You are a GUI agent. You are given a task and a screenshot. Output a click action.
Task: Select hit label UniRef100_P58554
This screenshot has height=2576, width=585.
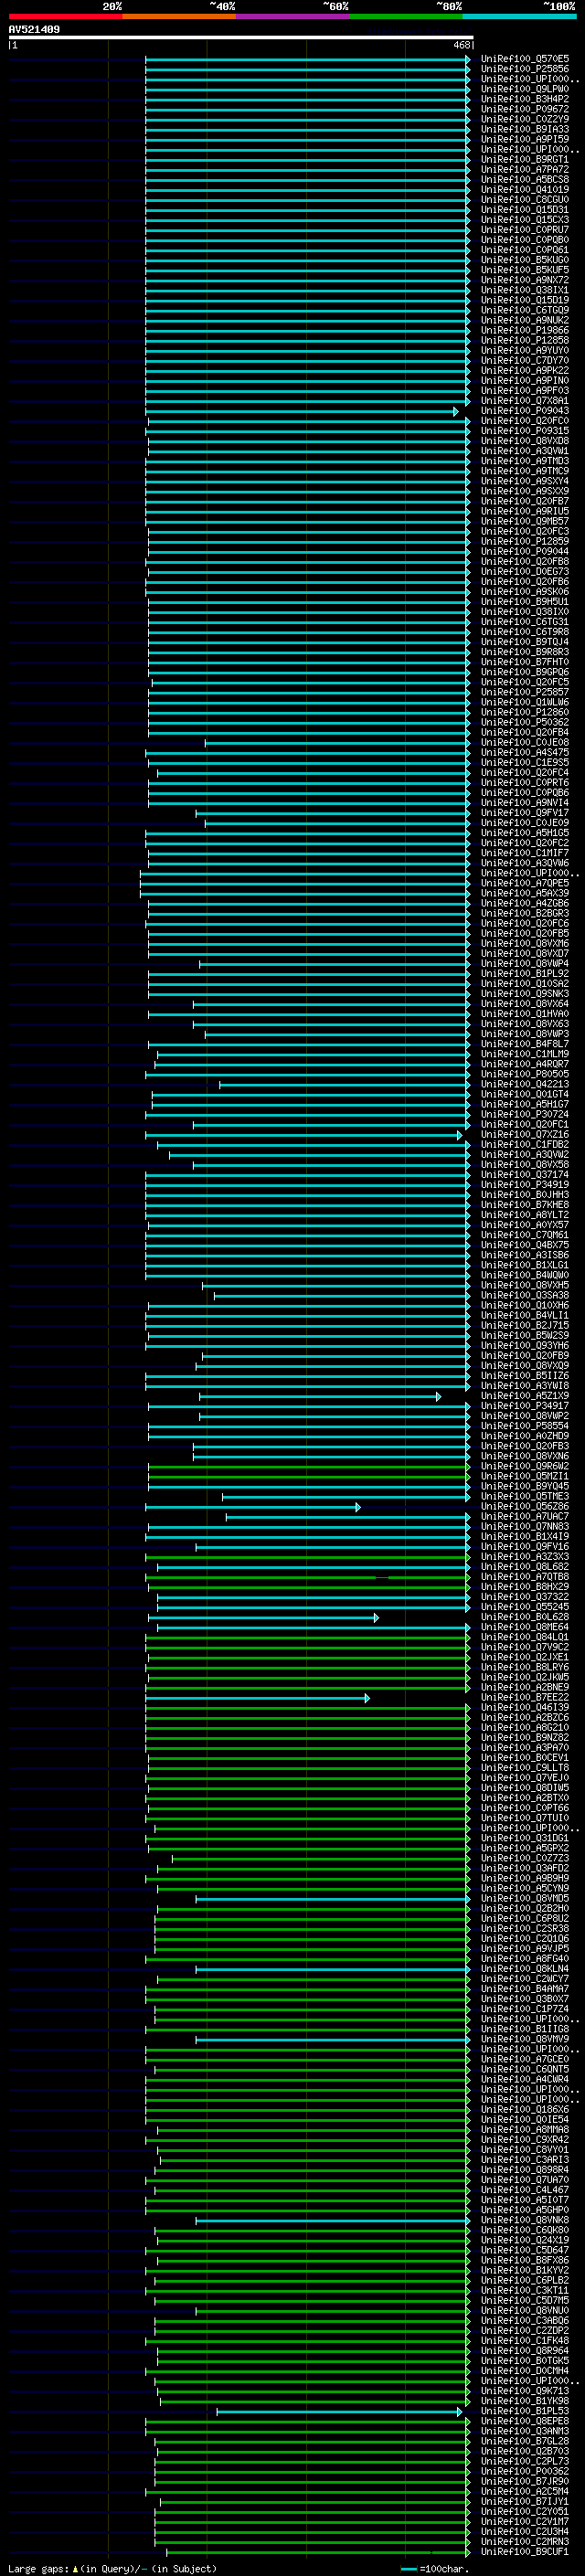(525, 1426)
